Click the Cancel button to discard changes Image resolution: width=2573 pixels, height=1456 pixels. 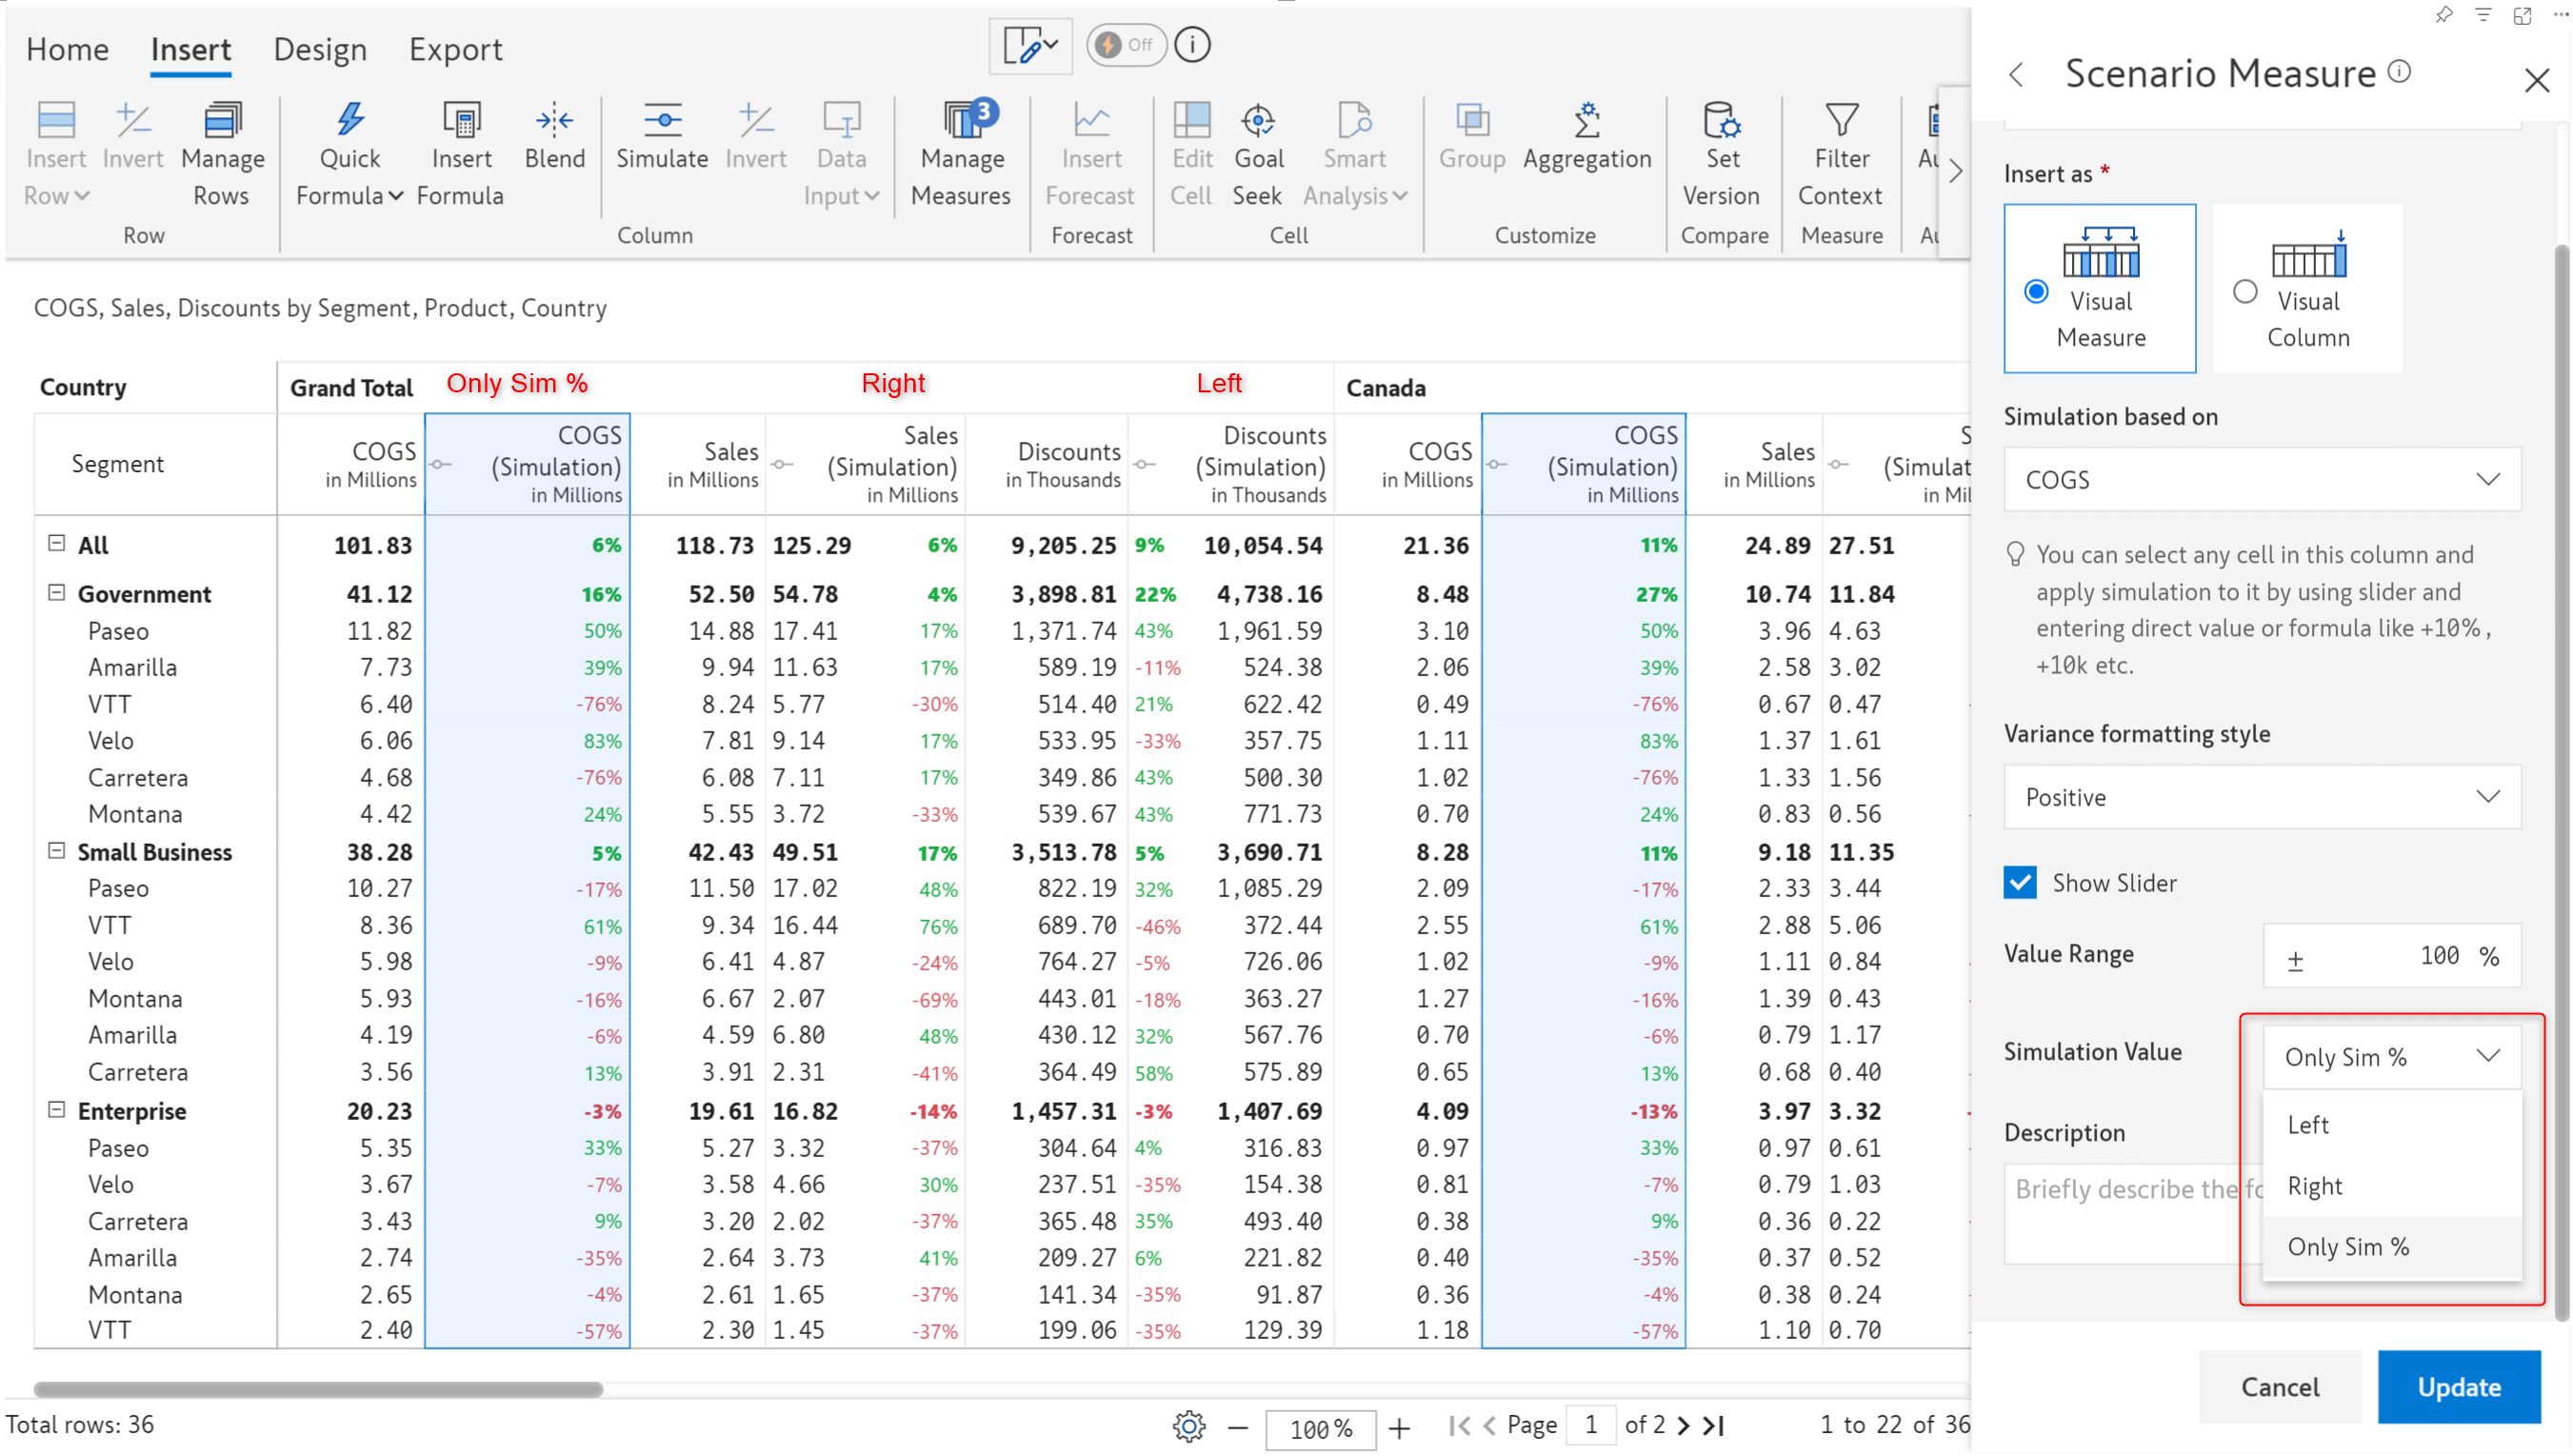[2280, 1387]
